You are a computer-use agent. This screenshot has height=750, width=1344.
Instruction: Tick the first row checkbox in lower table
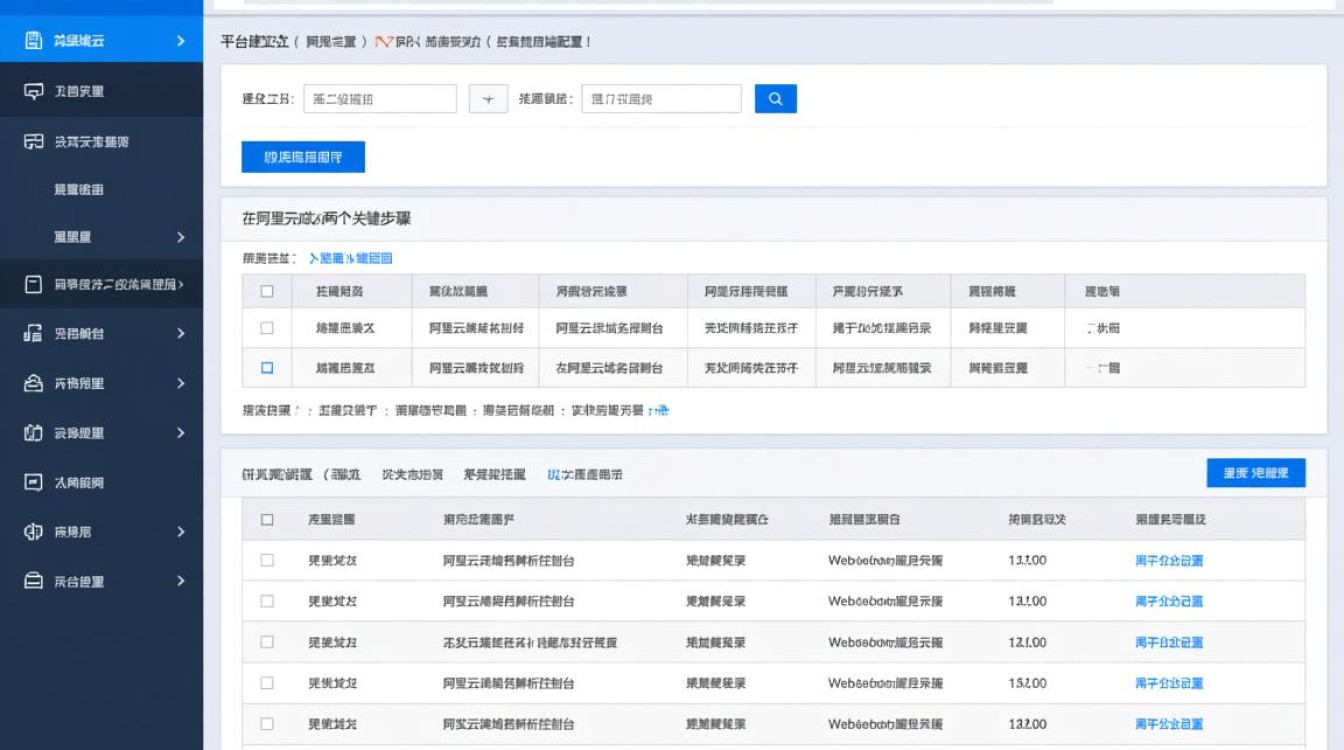(266, 561)
